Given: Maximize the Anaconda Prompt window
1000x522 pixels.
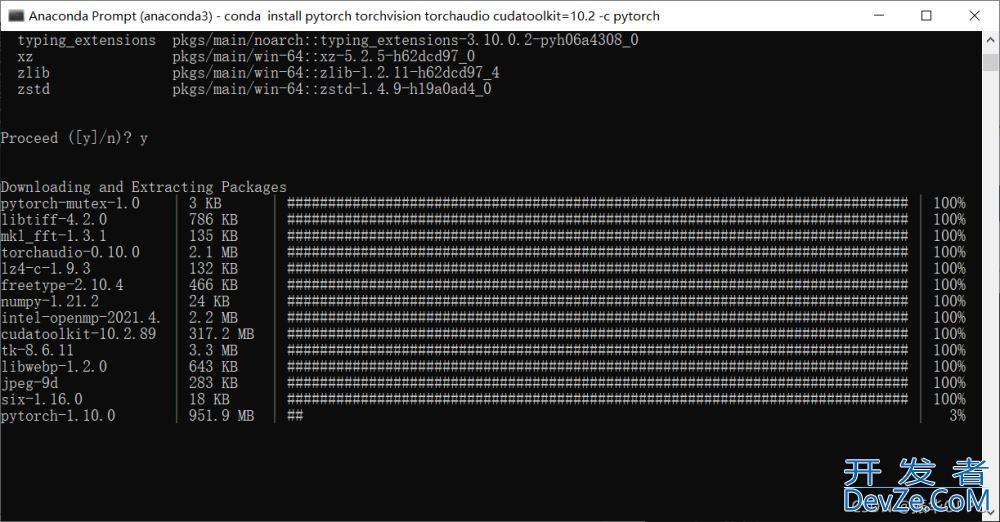Looking at the screenshot, I should coord(926,15).
